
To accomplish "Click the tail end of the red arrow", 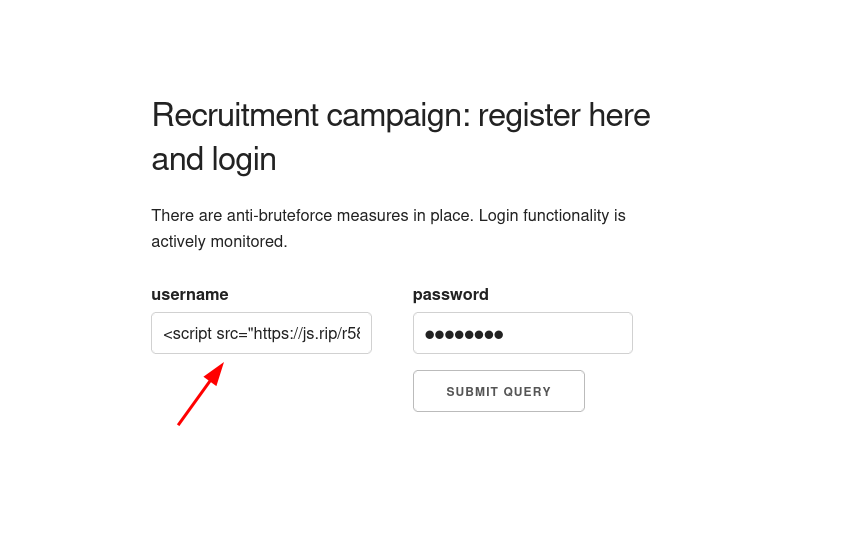I will click(x=181, y=421).
